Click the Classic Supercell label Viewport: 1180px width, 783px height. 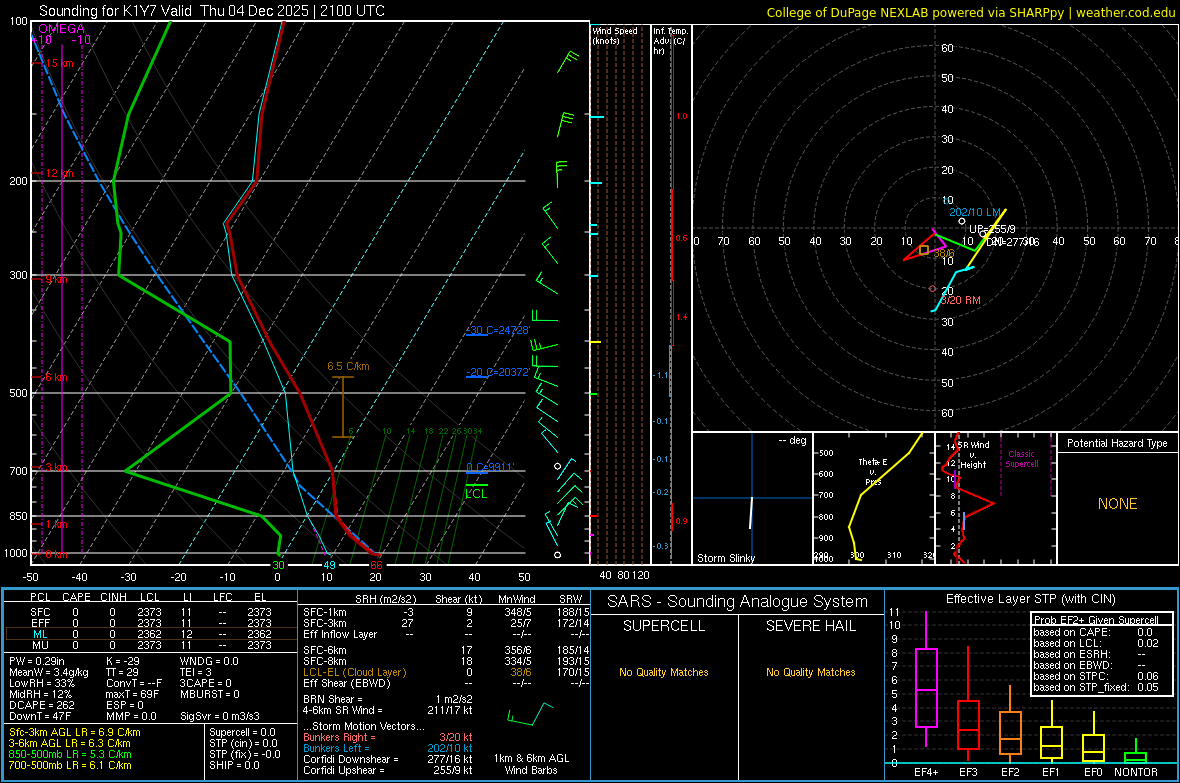click(x=1021, y=459)
